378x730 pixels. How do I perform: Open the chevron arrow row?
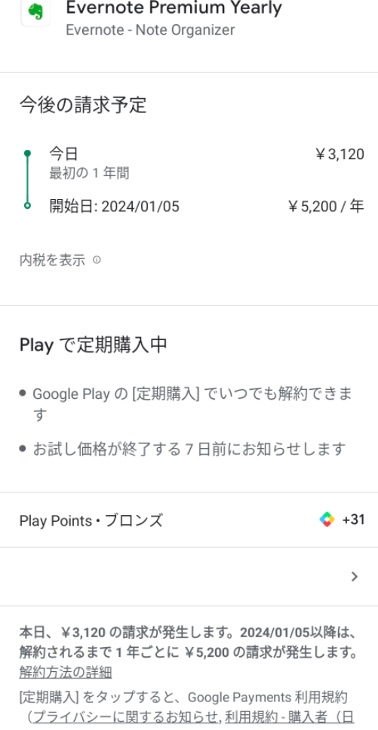189,577
